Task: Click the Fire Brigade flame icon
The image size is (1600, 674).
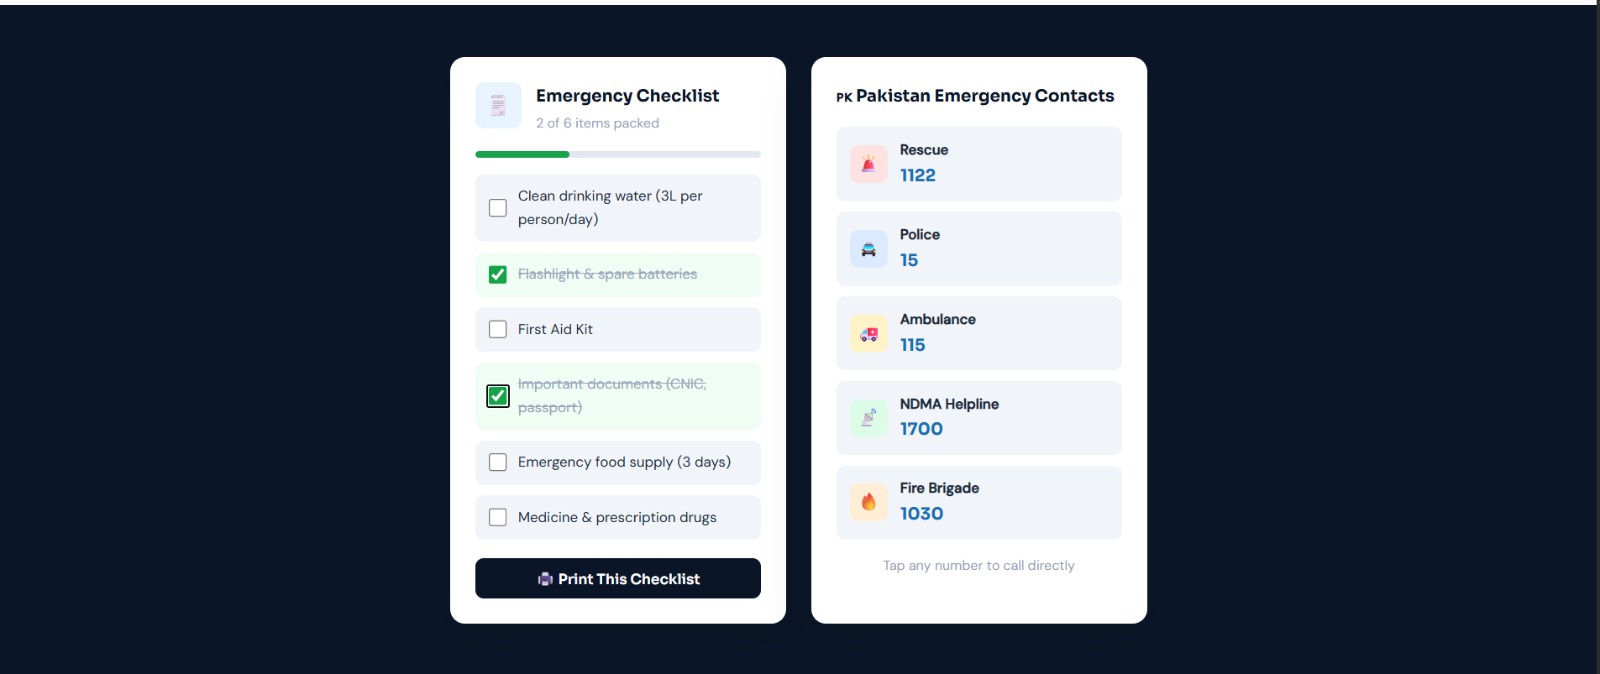Action: (868, 503)
